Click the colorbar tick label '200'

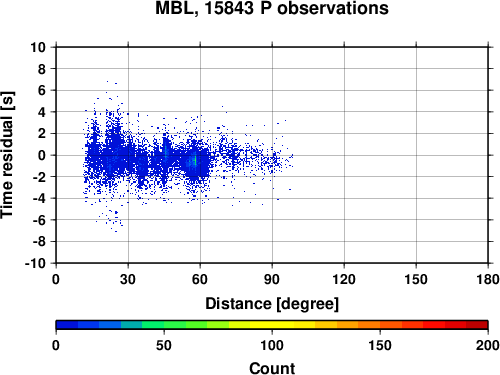point(488,345)
